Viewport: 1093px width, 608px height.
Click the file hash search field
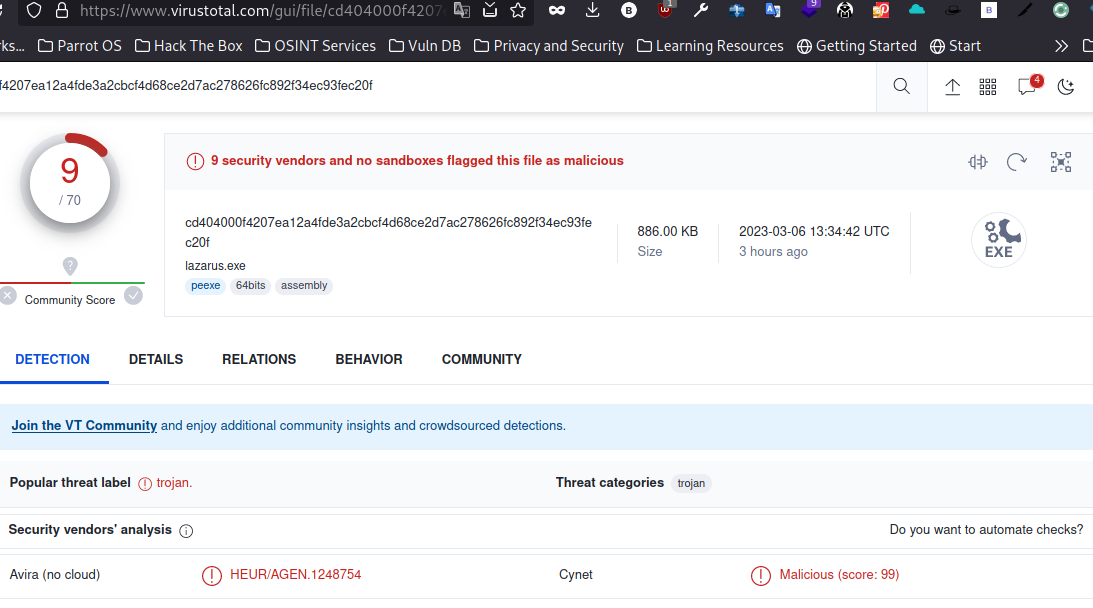[x=438, y=86]
